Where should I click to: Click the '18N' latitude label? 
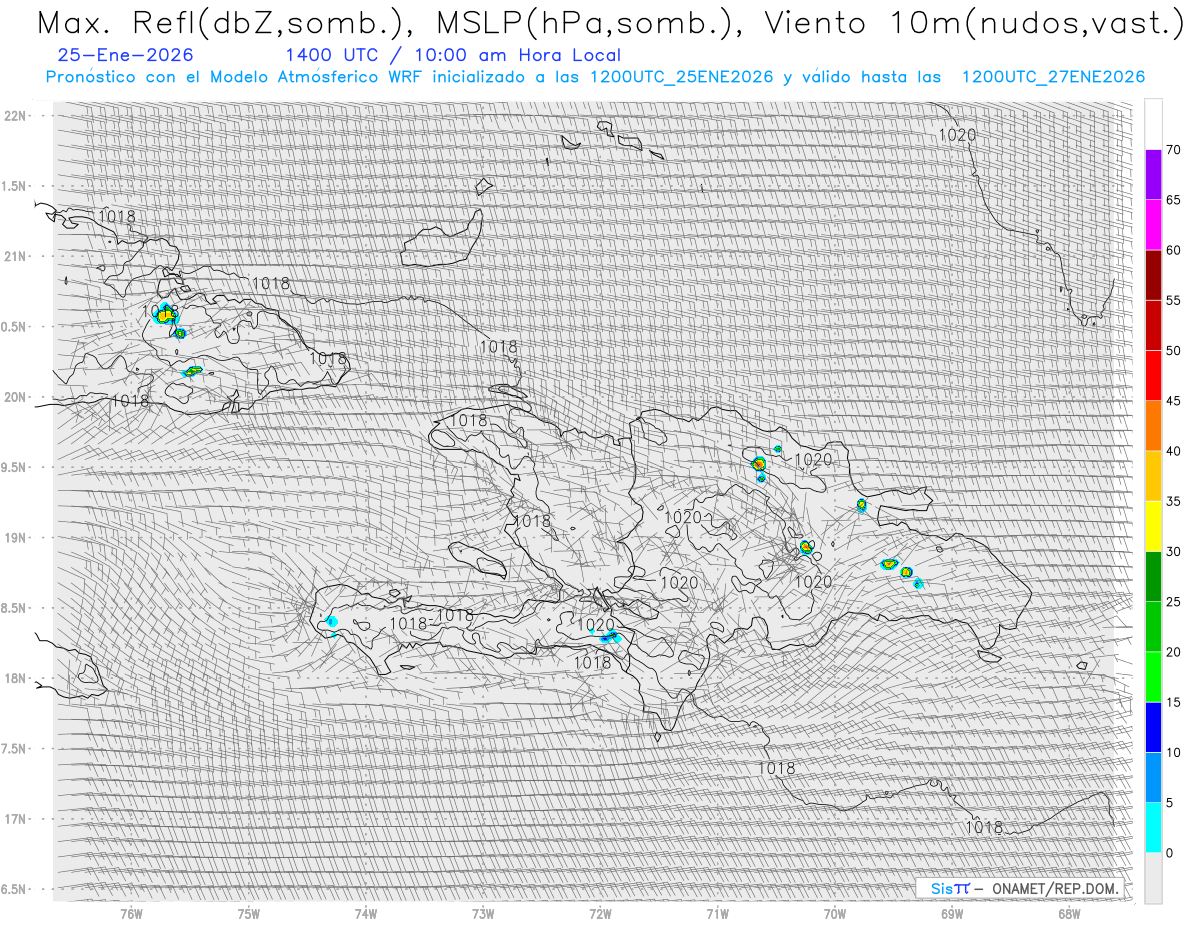(15, 678)
